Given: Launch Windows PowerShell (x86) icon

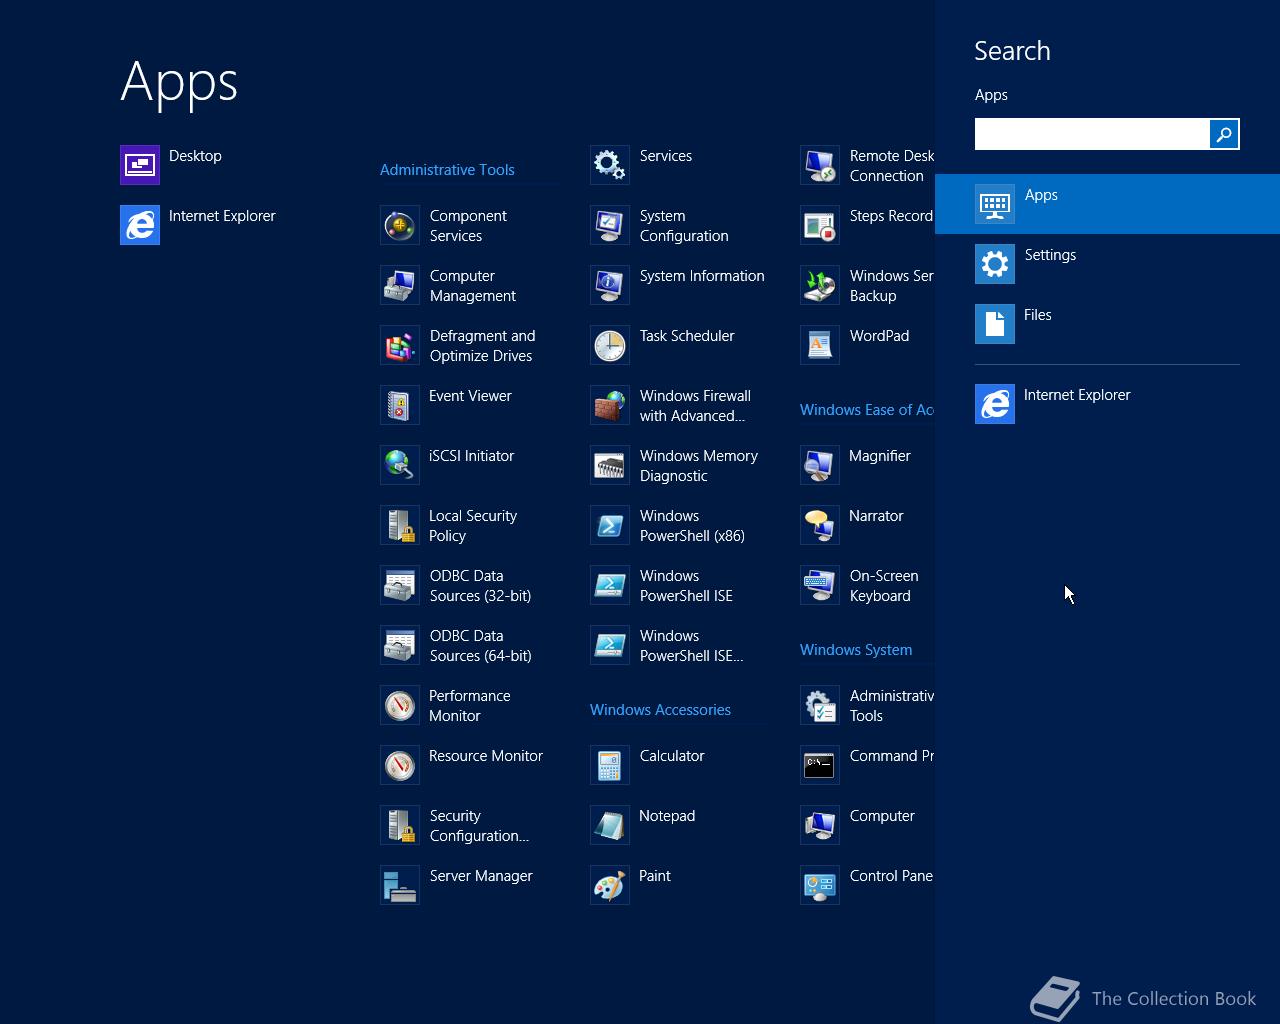Looking at the screenshot, I should [x=610, y=525].
